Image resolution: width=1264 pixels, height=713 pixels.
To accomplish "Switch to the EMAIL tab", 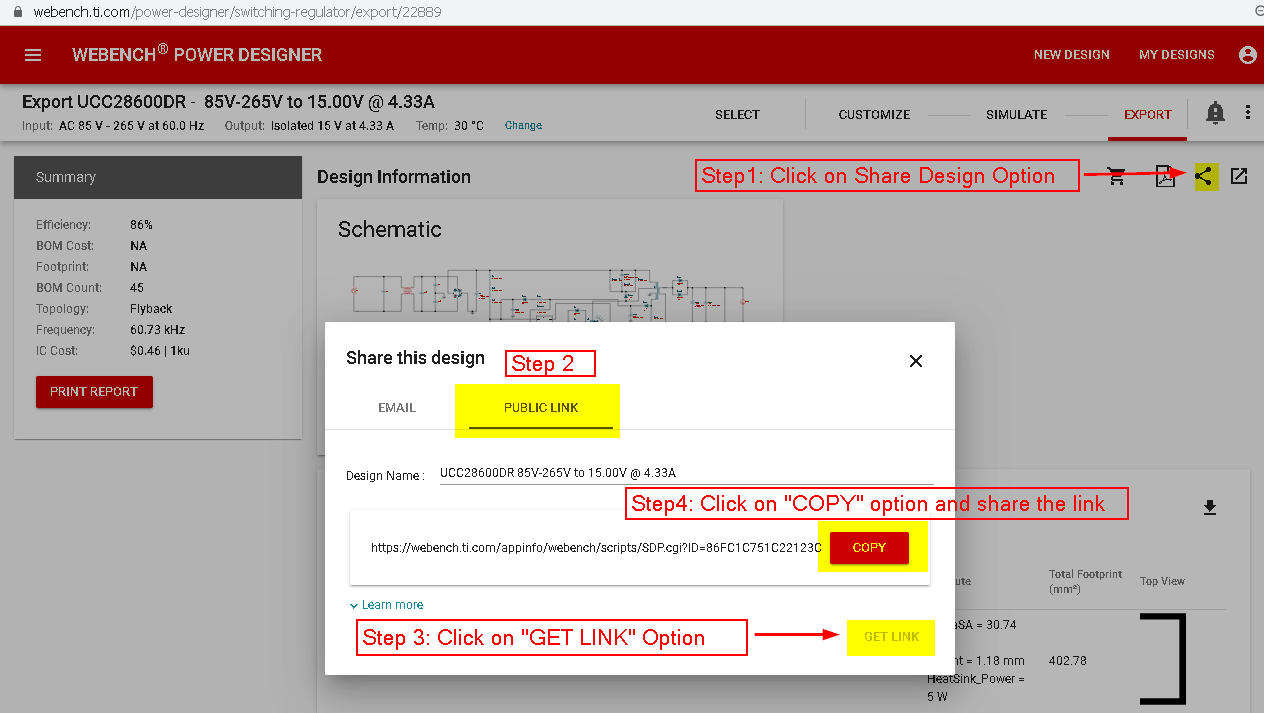I will pos(397,408).
